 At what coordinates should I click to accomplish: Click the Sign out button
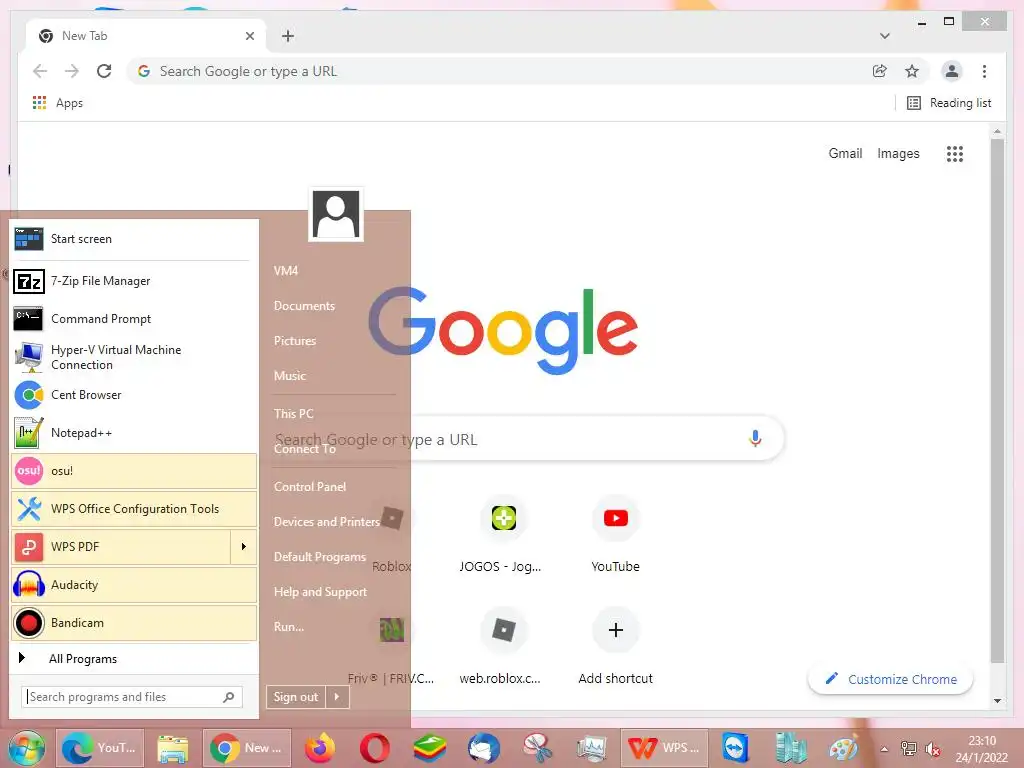296,697
